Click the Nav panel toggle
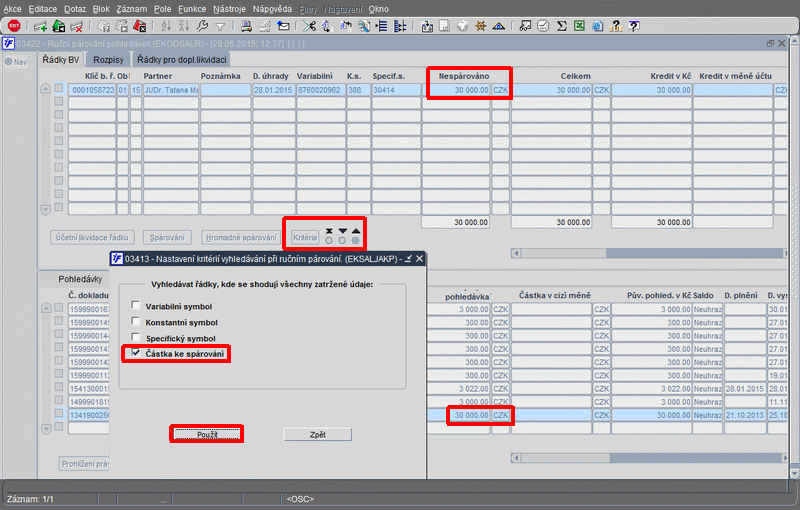This screenshot has height=510, width=800. [x=16, y=62]
